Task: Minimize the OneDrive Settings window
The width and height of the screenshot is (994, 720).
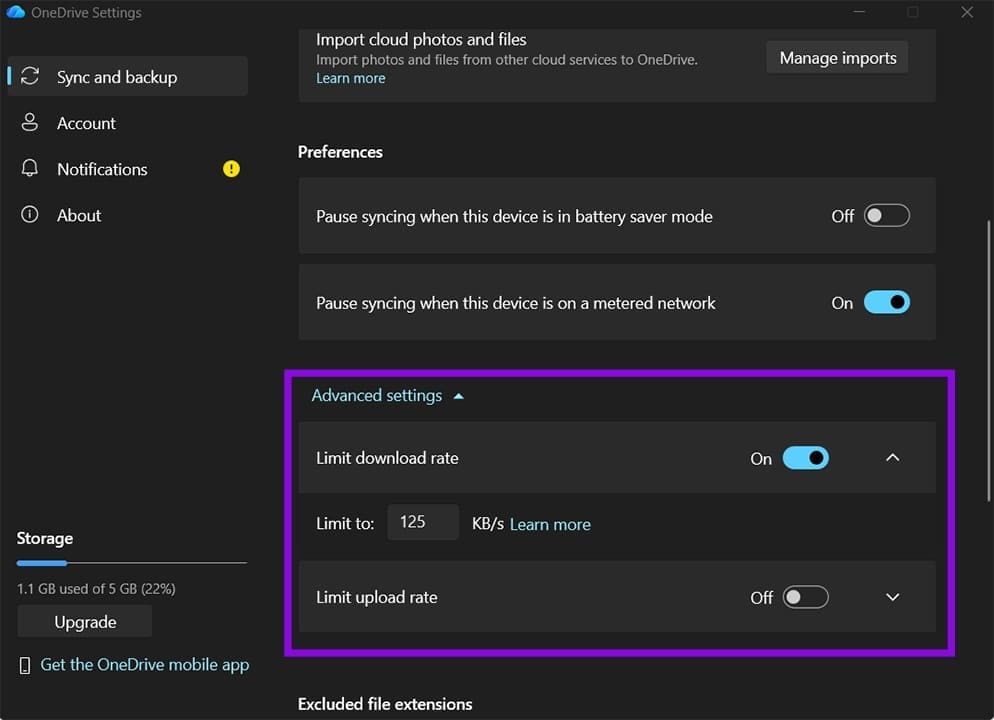Action: click(859, 12)
